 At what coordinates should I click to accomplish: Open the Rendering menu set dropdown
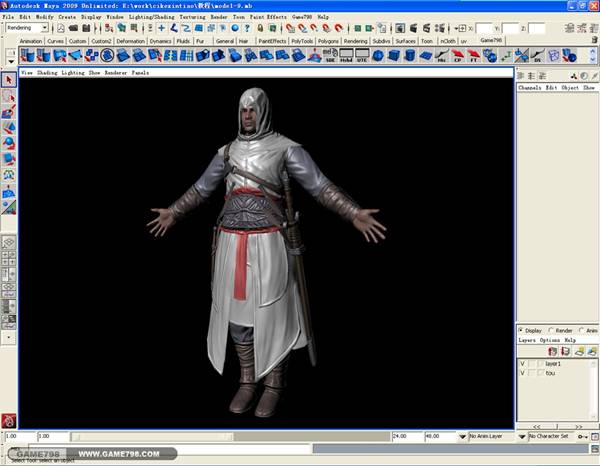click(x=26, y=28)
